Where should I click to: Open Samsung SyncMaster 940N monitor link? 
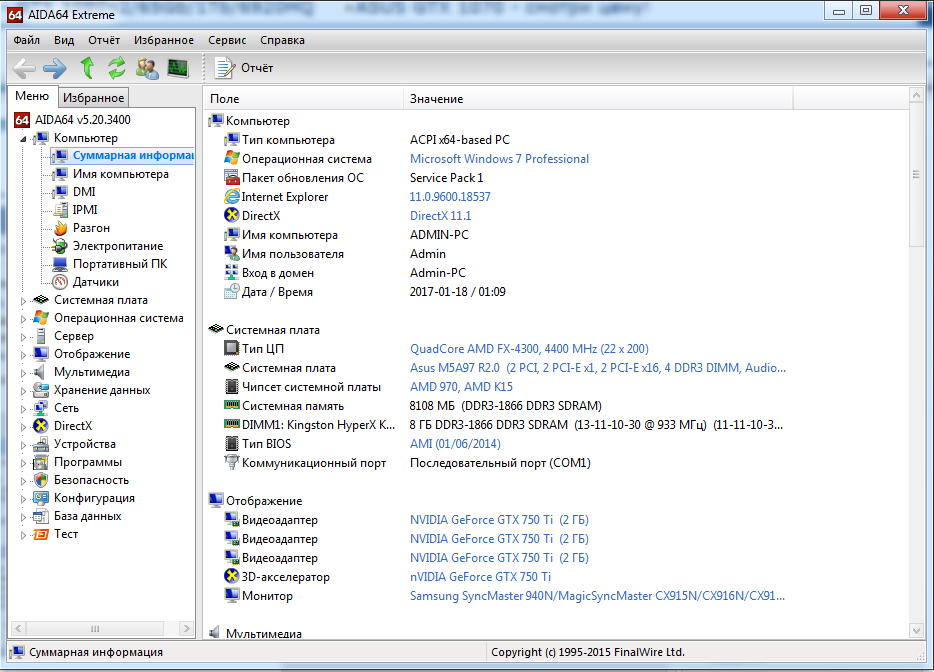coord(597,596)
